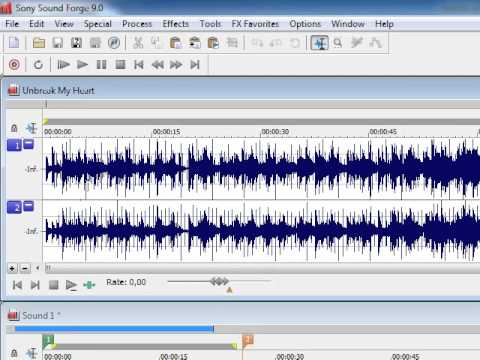
Task: Zoom in time with plus button
Action: (x=12, y=268)
